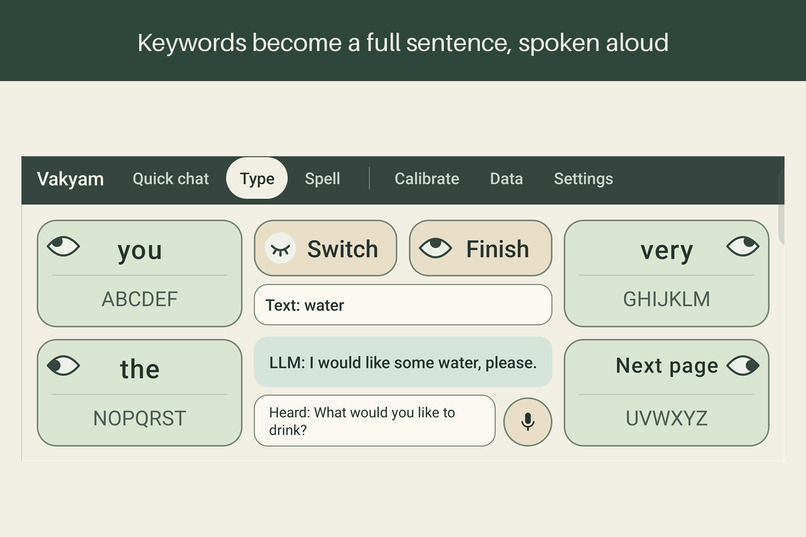Select the NOPQRST letter group
Image resolution: width=806 pixels, height=537 pixels.
tap(140, 418)
